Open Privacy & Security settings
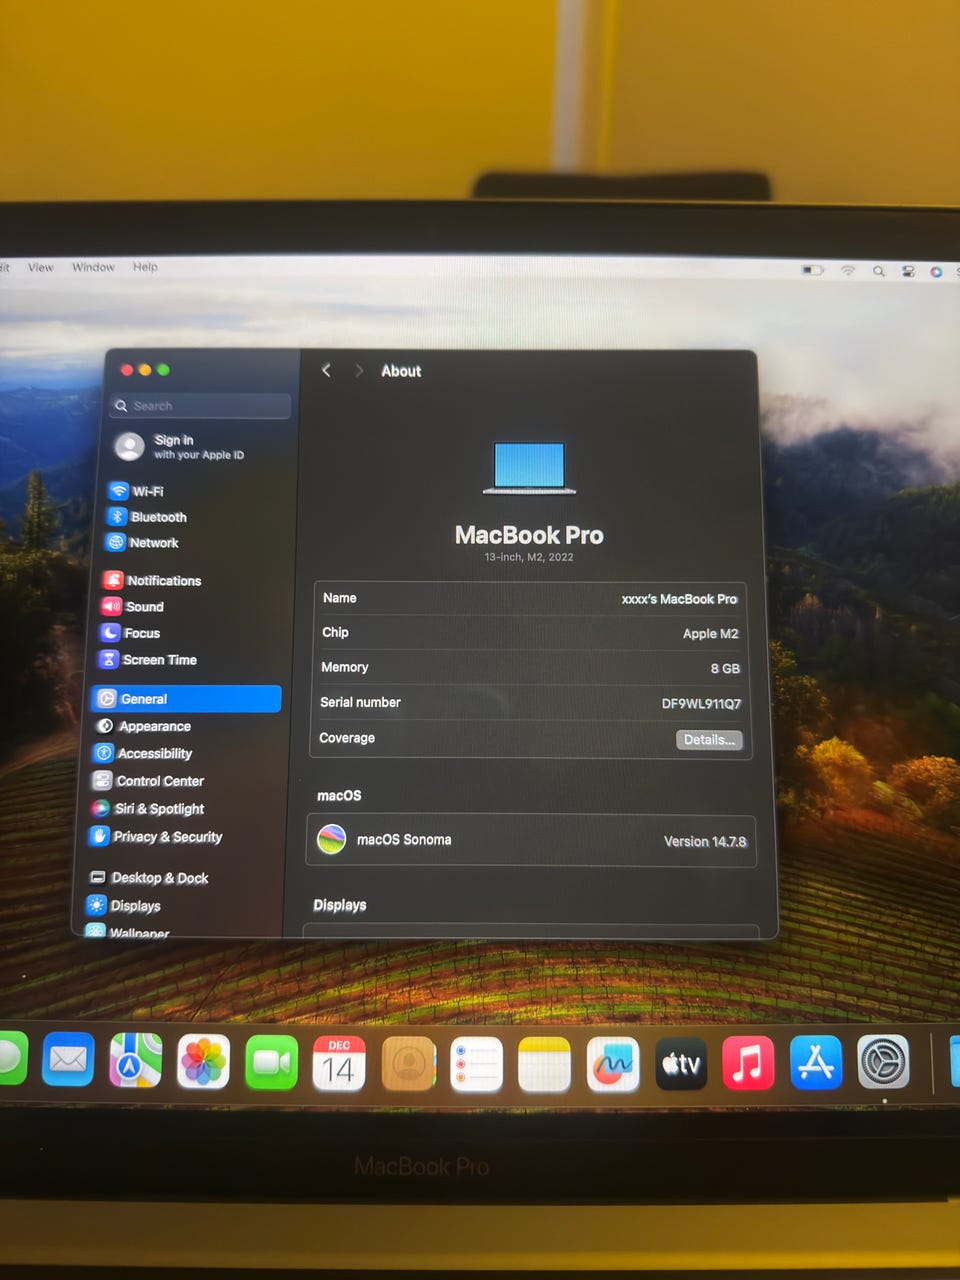960x1280 pixels. (156, 836)
